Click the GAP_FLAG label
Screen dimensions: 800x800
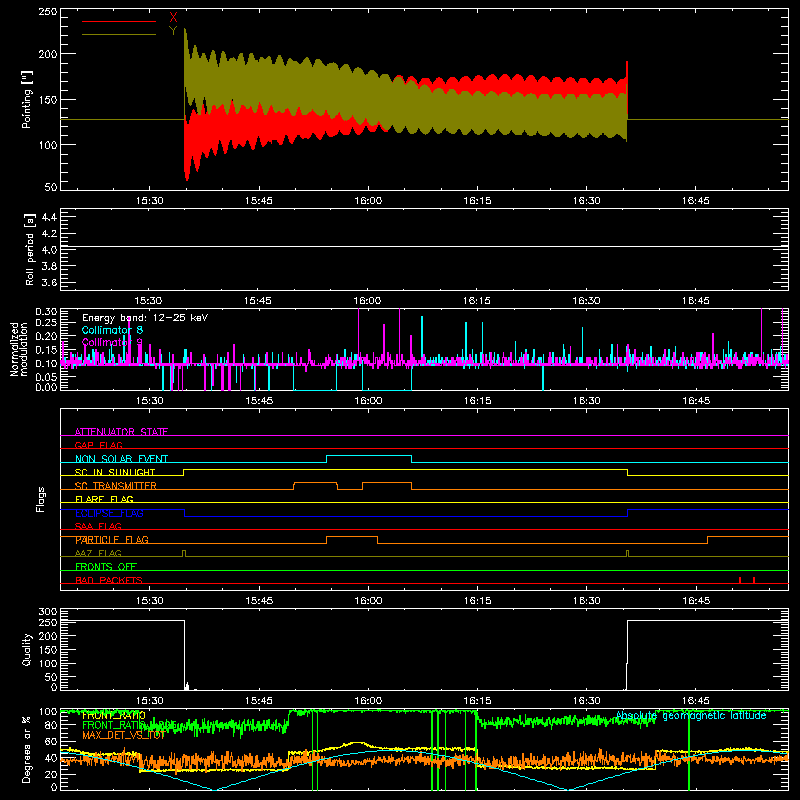click(98, 445)
